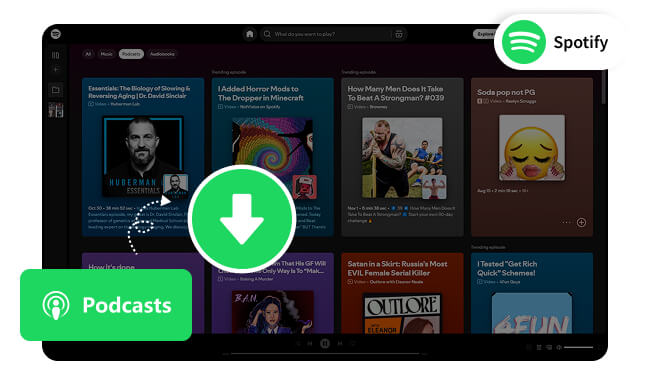Open 'How Many Men Does It Take To Beat A Strongman?'
The image size is (650, 384).
(396, 93)
